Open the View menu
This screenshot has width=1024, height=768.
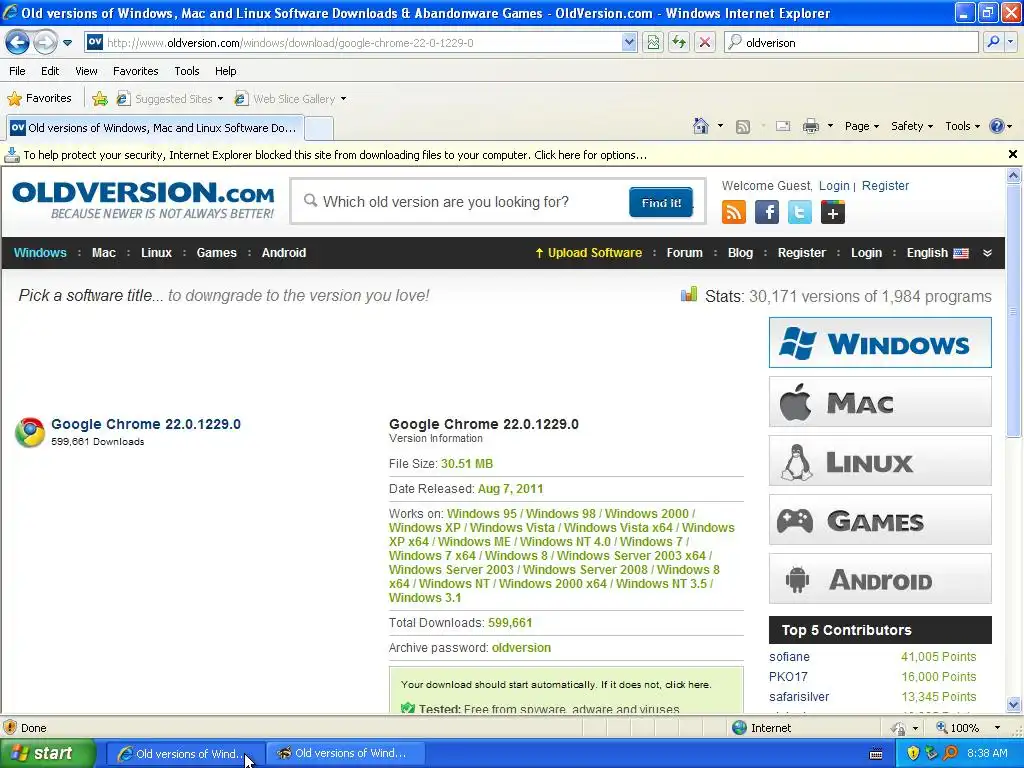86,71
